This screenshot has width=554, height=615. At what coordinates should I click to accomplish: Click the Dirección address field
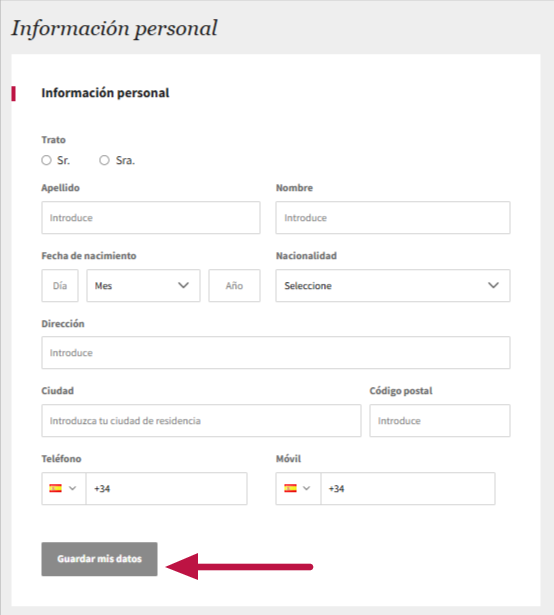pyautogui.click(x=276, y=353)
